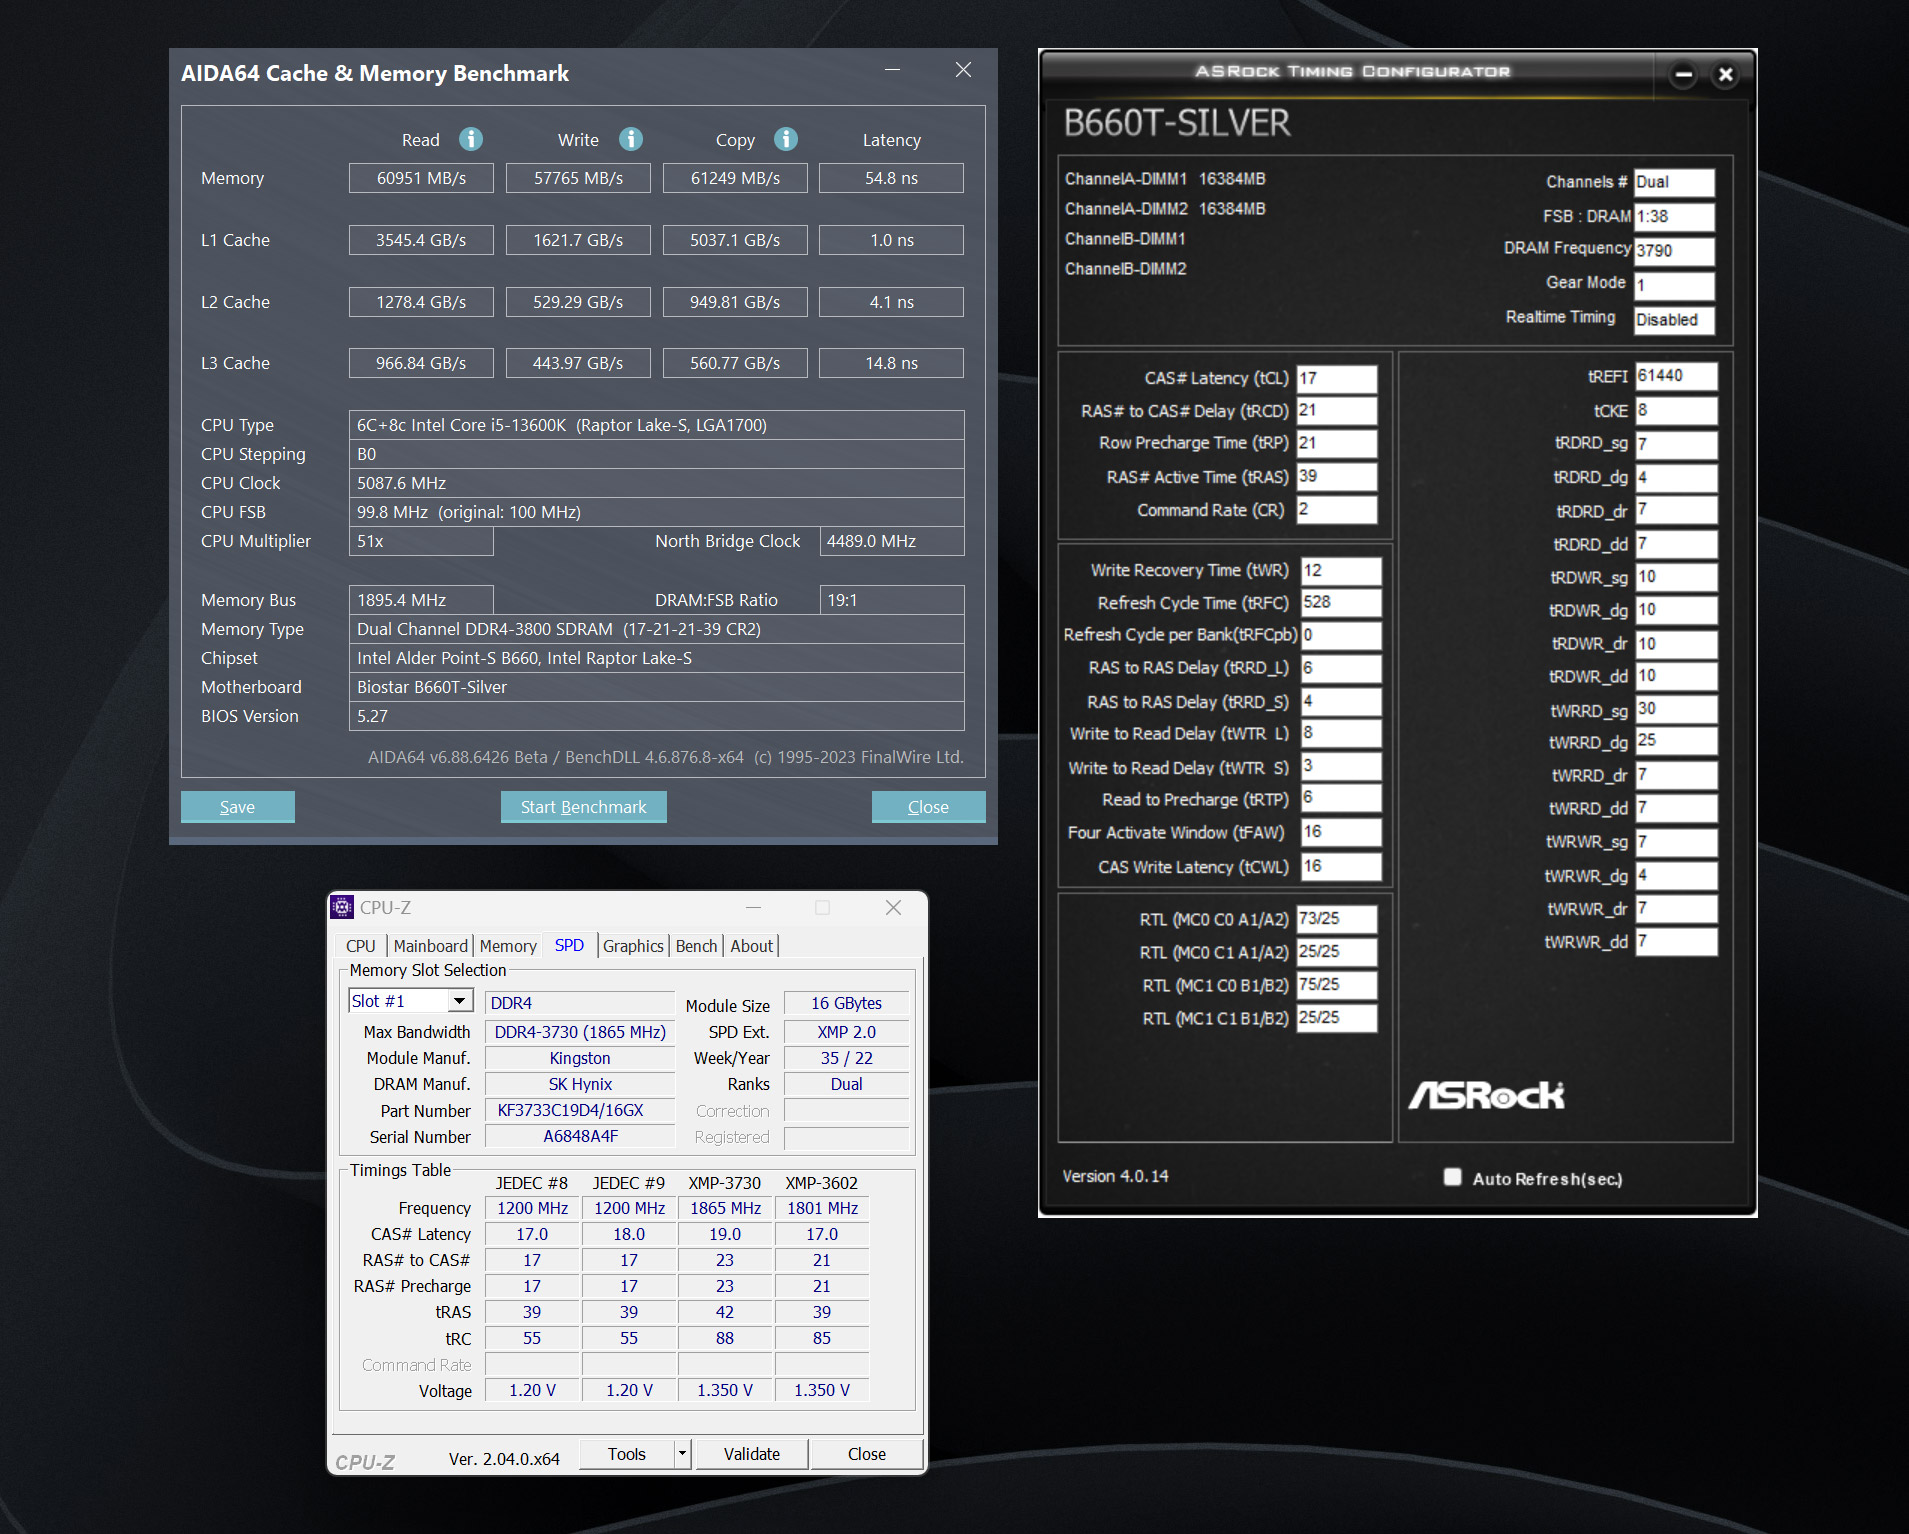The image size is (1909, 1534).
Task: Click the L3 Cache Copy value 560.77 GB/s
Action: [735, 363]
